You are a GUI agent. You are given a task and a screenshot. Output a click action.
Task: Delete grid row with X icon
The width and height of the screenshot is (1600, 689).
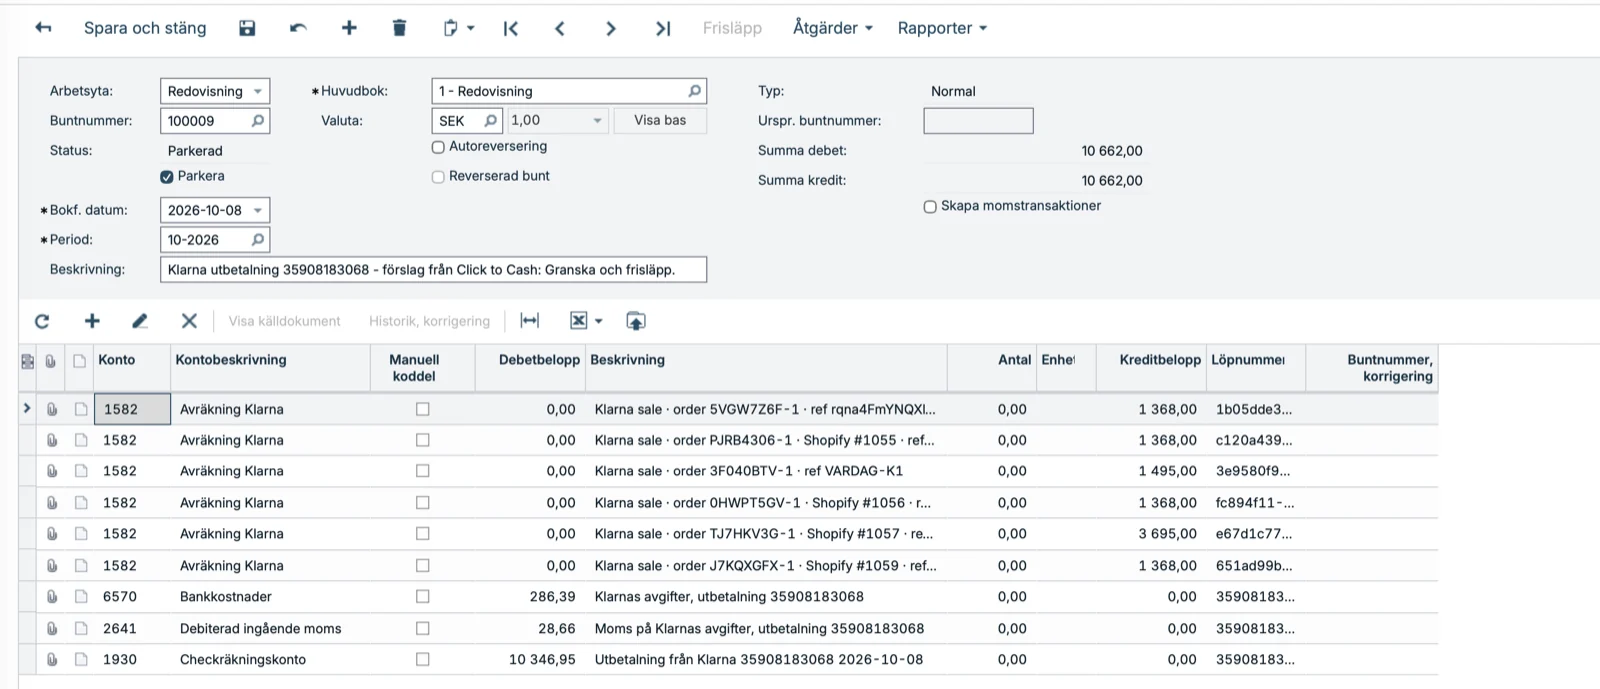point(189,321)
